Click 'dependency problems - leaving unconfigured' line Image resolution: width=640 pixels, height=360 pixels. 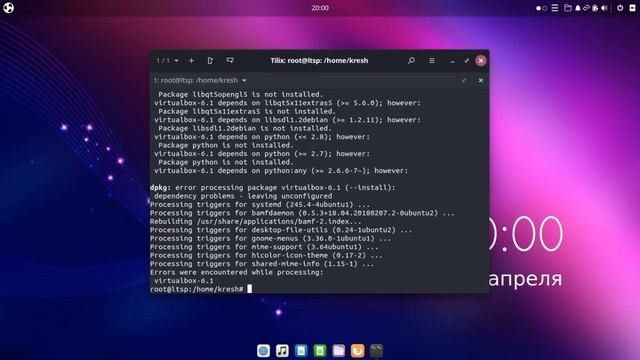(x=243, y=196)
